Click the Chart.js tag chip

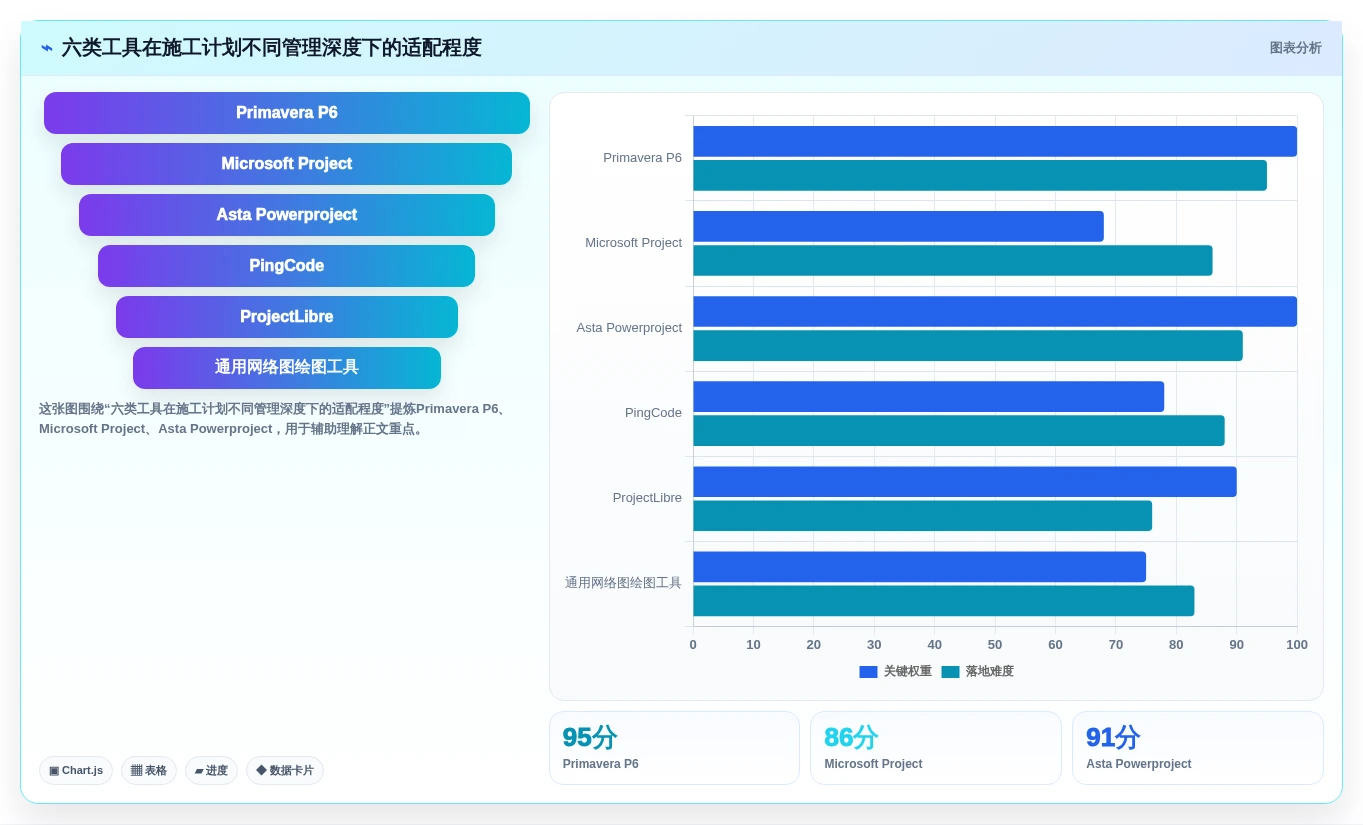76,770
